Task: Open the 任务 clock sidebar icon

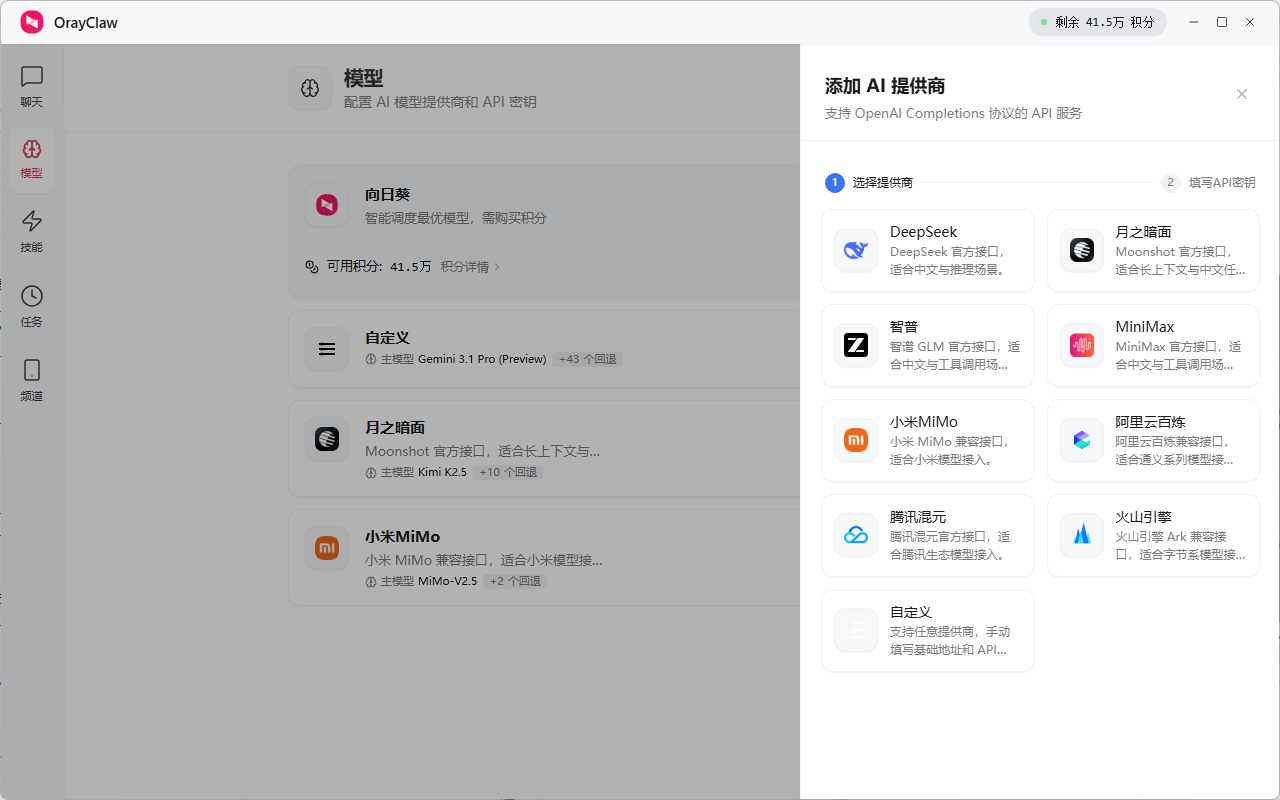Action: pos(32,296)
